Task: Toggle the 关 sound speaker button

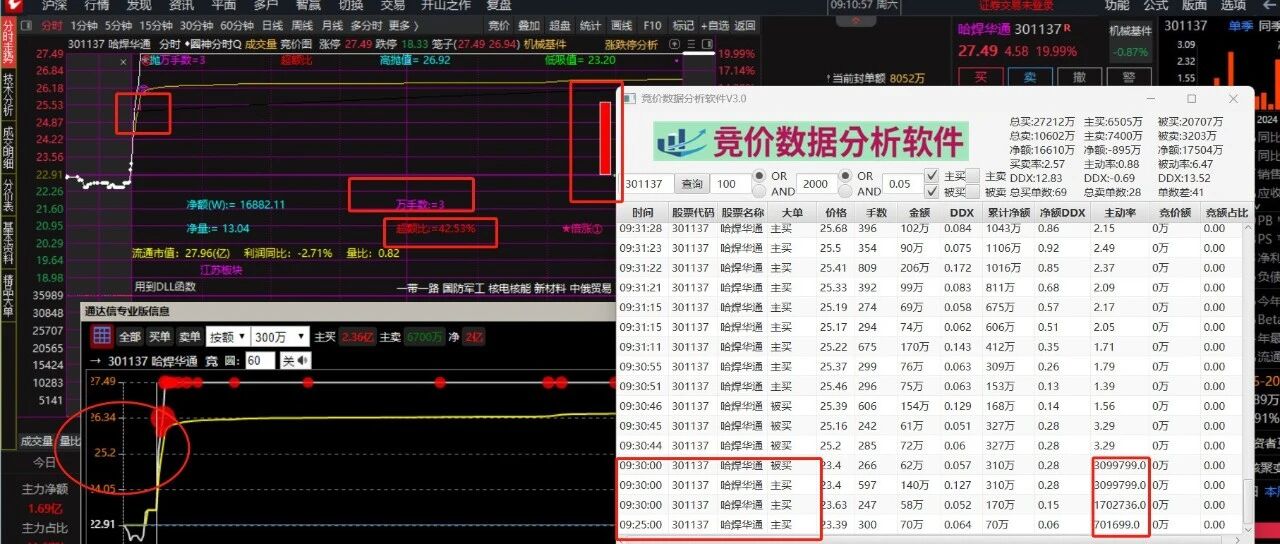Action: (x=294, y=360)
